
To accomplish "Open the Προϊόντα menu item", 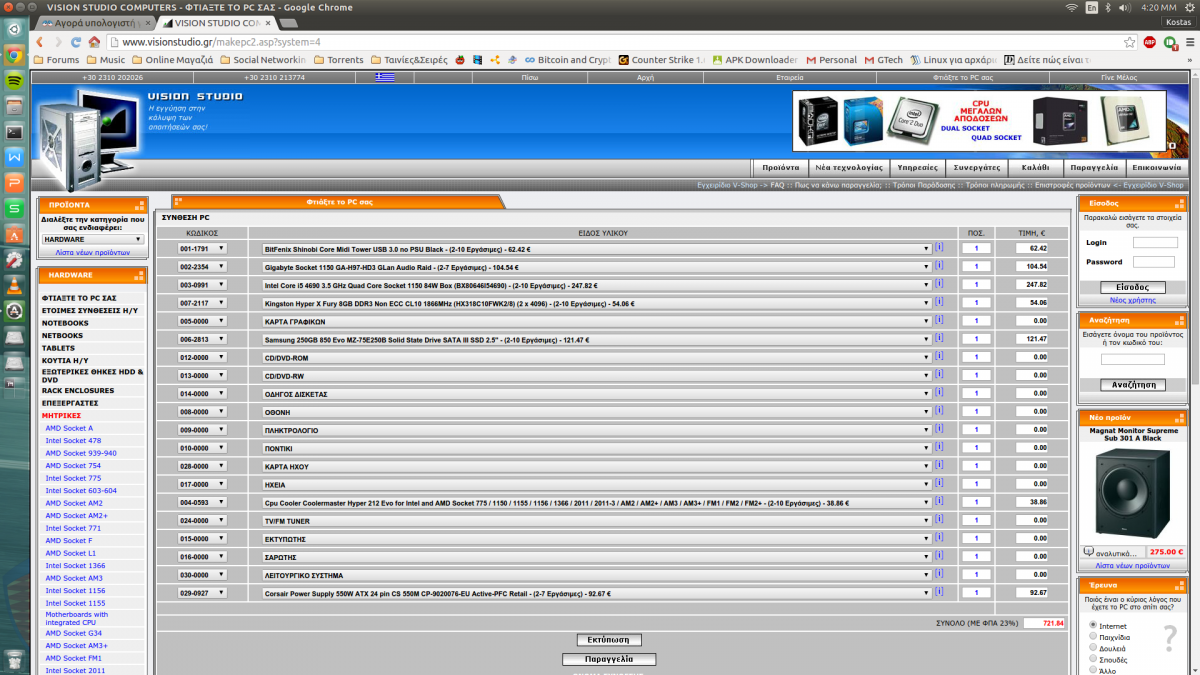I will pos(780,168).
